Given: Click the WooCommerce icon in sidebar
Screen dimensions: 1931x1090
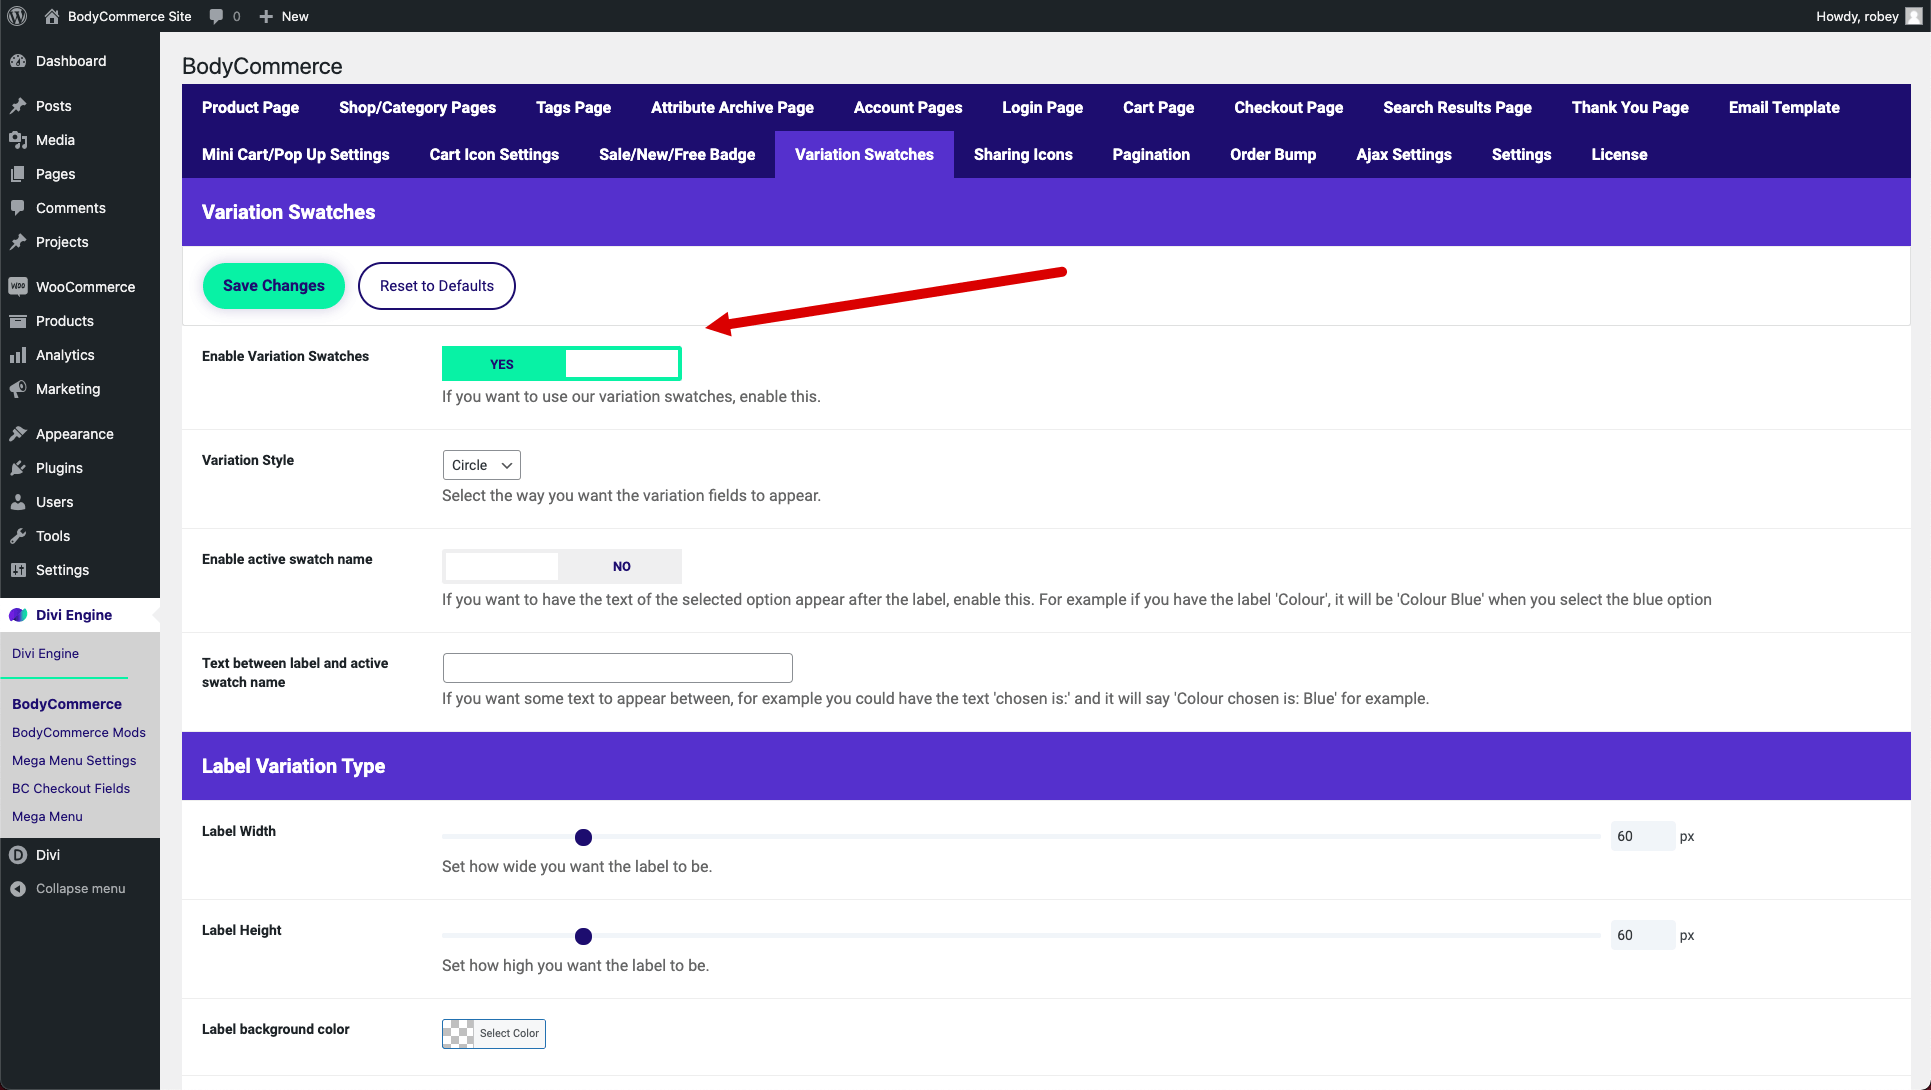Looking at the screenshot, I should pos(19,285).
